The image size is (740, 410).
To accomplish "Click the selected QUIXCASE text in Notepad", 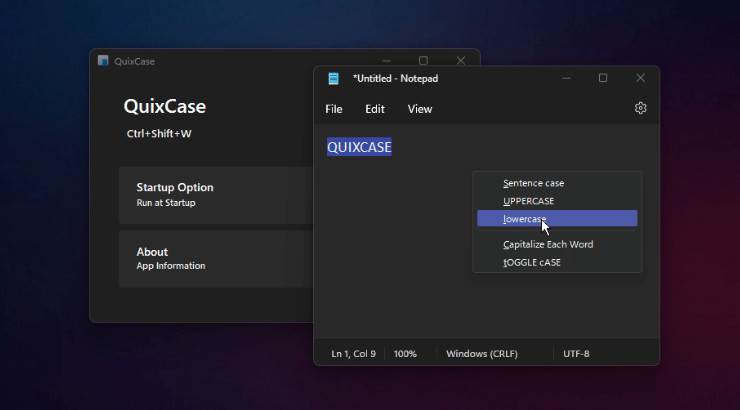I will click(359, 147).
